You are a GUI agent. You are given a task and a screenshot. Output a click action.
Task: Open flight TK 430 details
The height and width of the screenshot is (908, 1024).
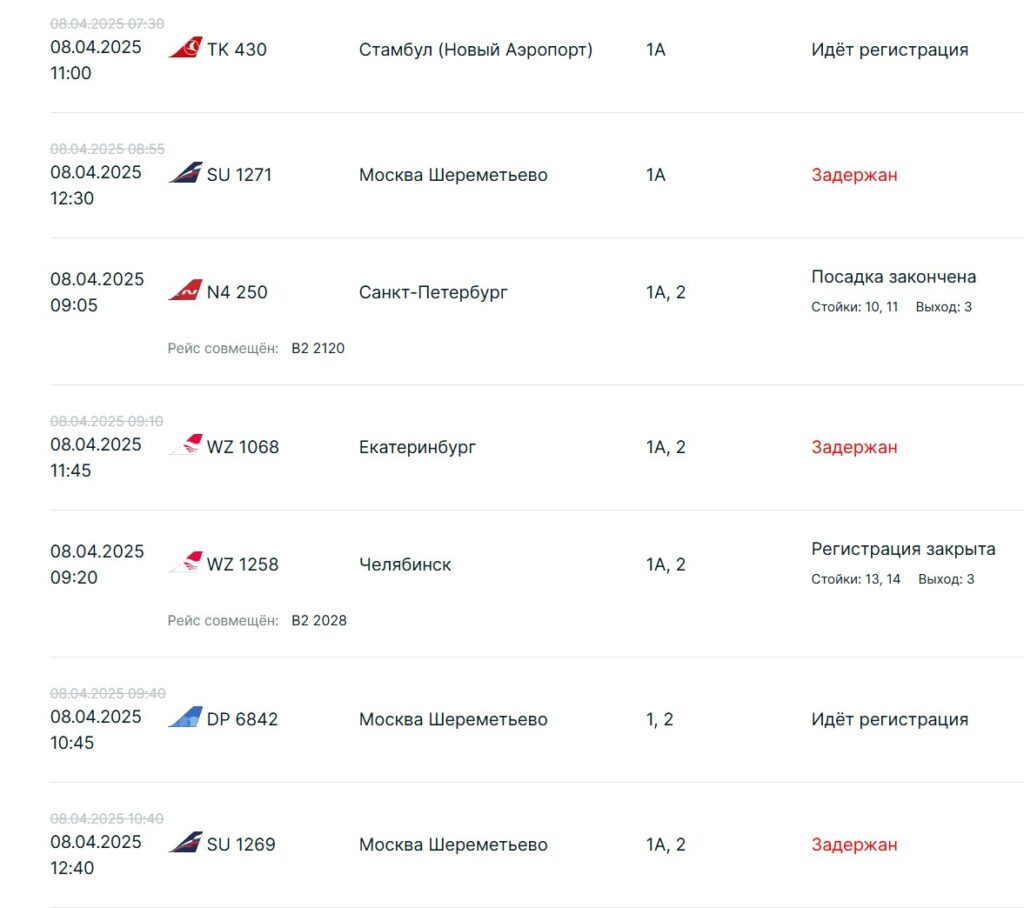pyautogui.click(x=237, y=49)
